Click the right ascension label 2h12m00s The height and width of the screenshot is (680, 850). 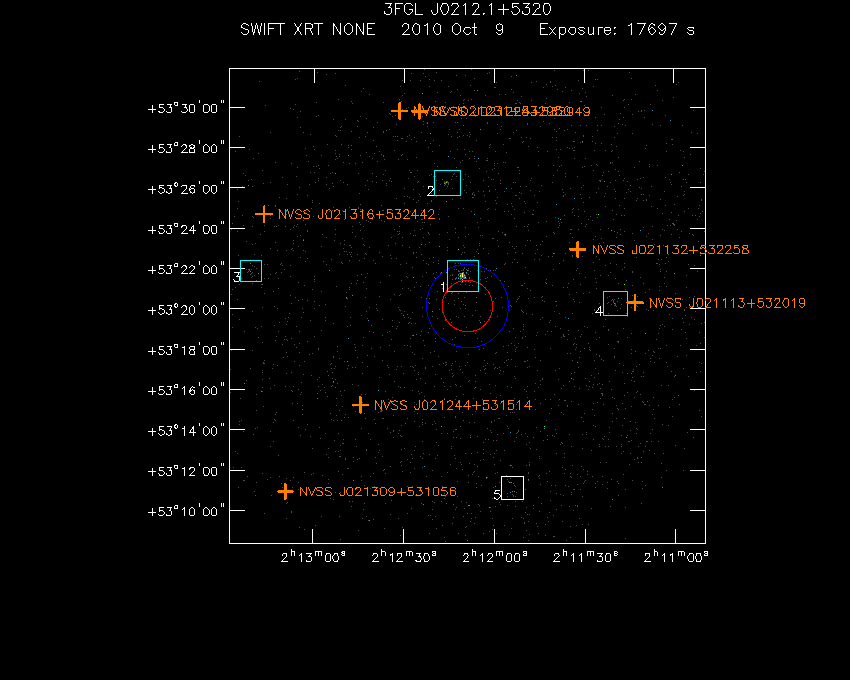coord(494,557)
